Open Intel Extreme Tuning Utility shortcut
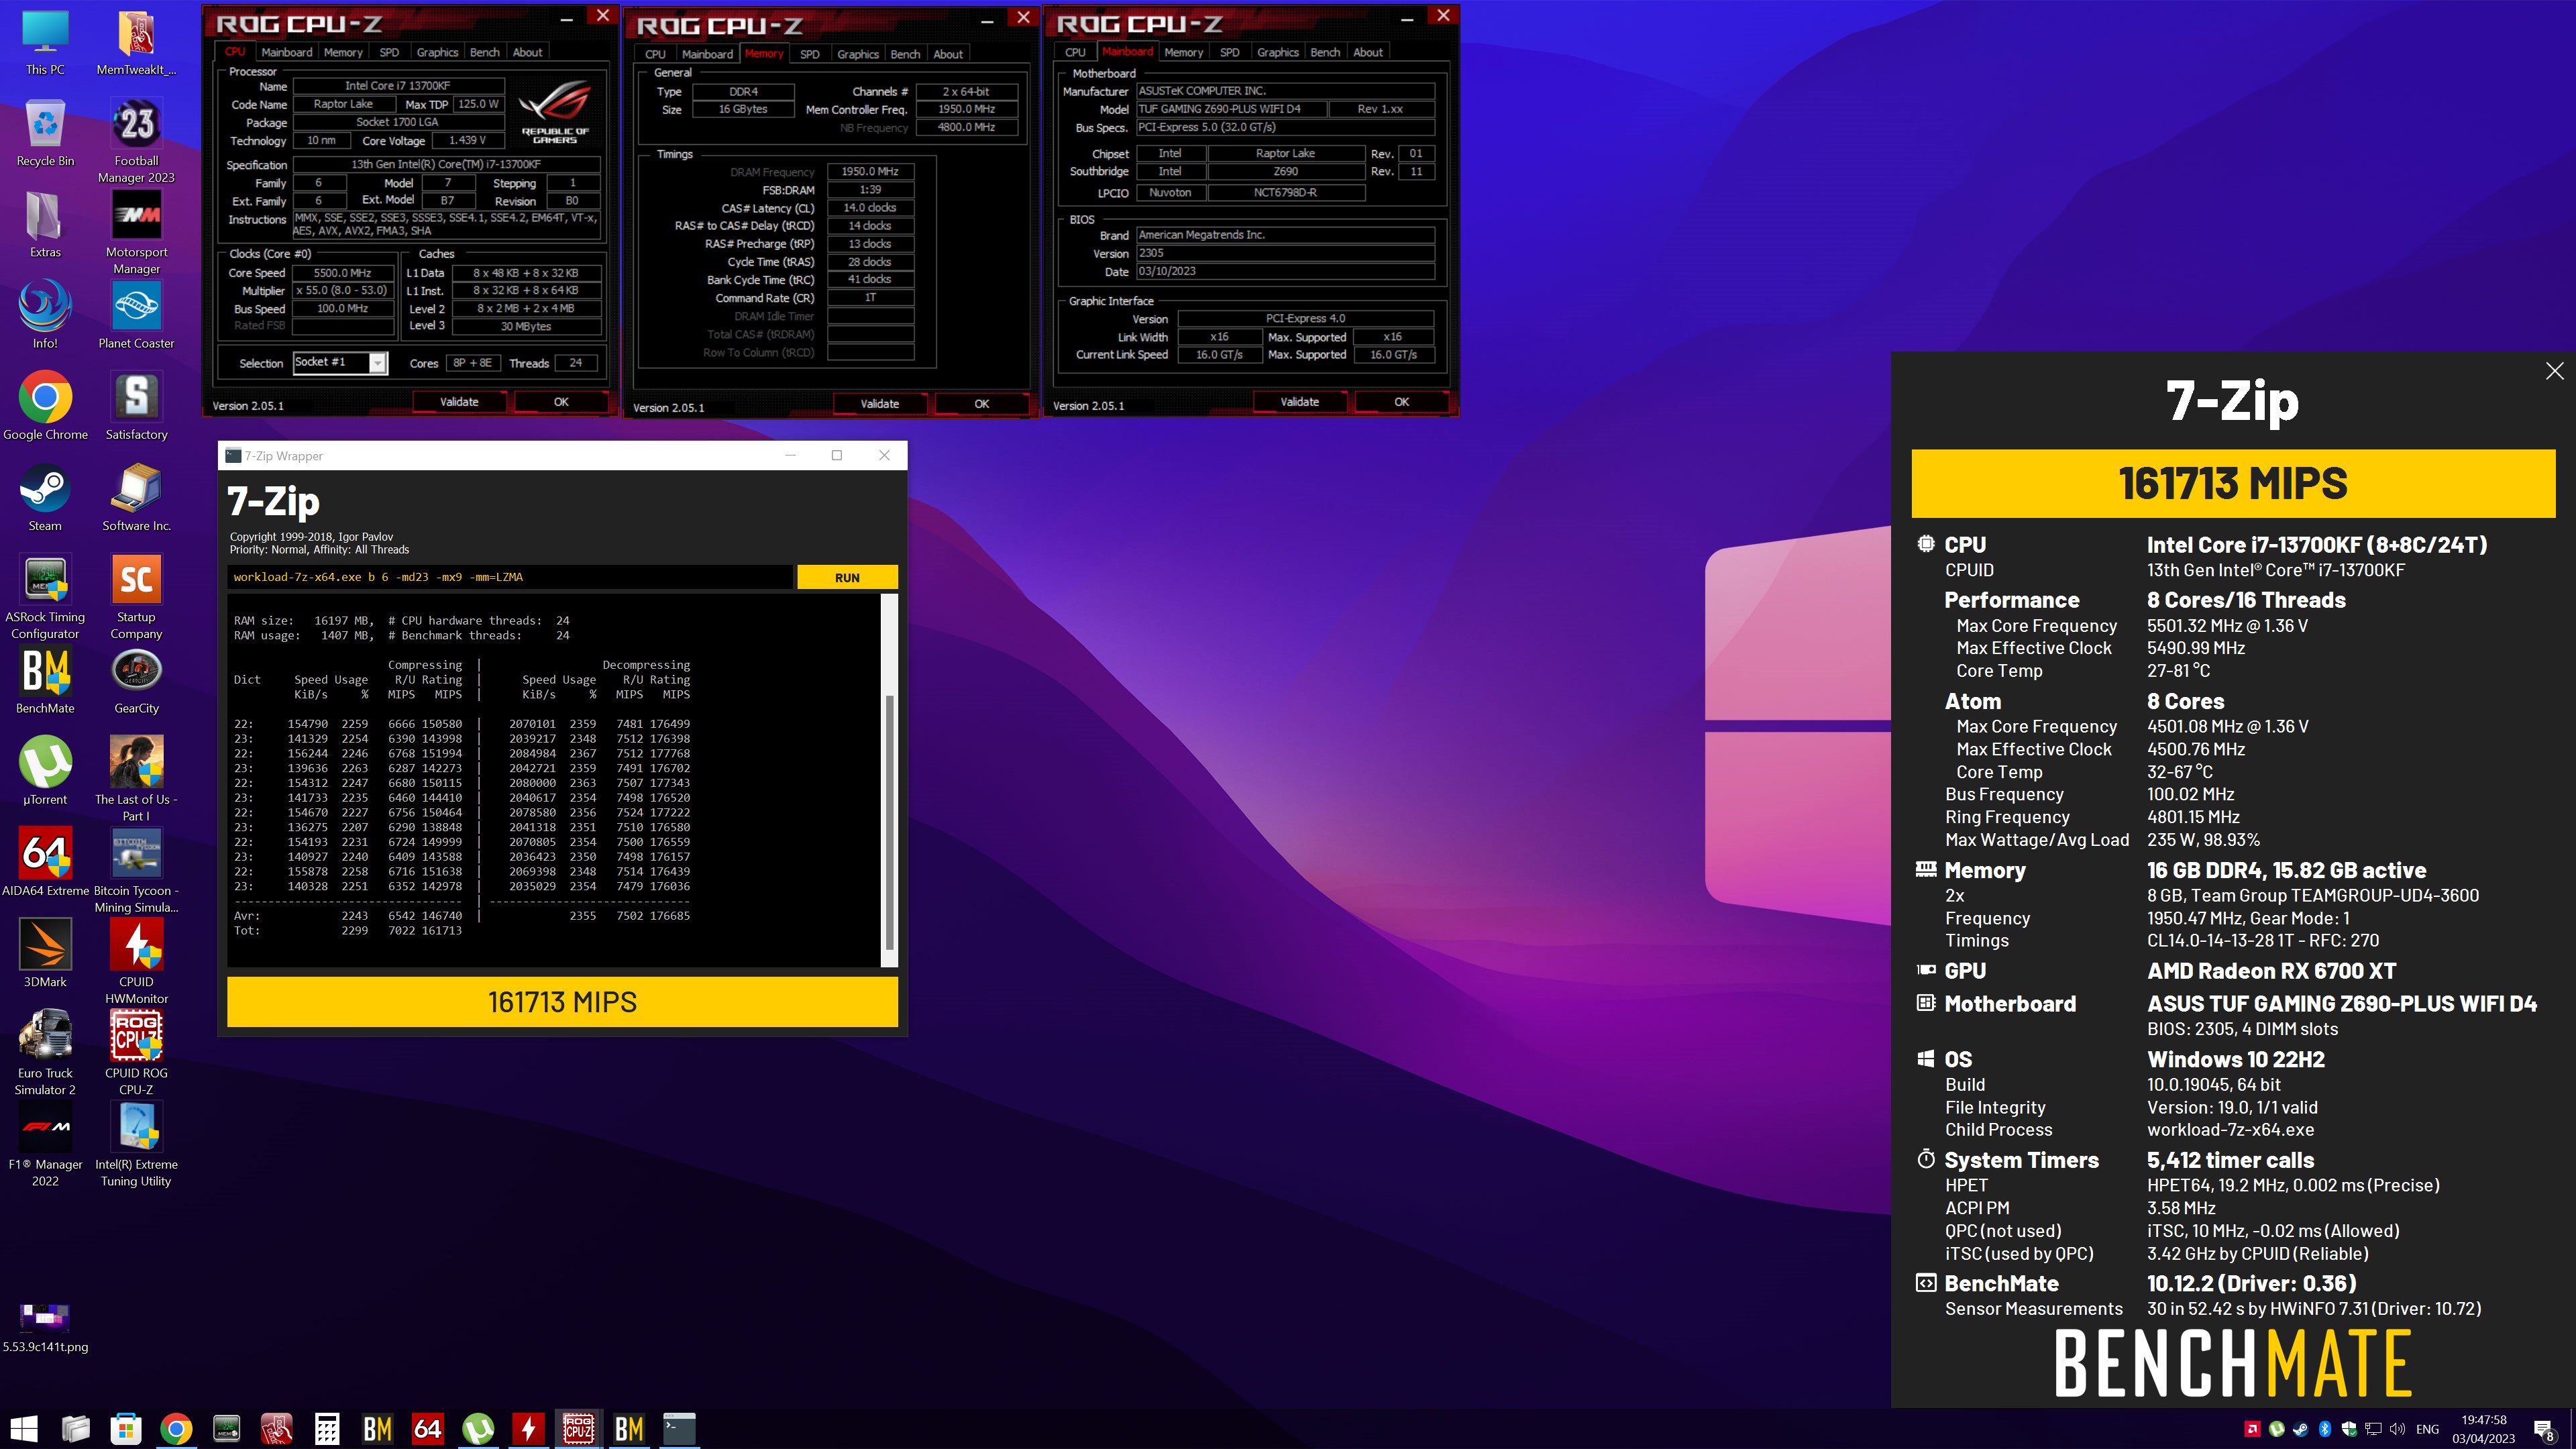2576x1449 pixels. 136,1144
